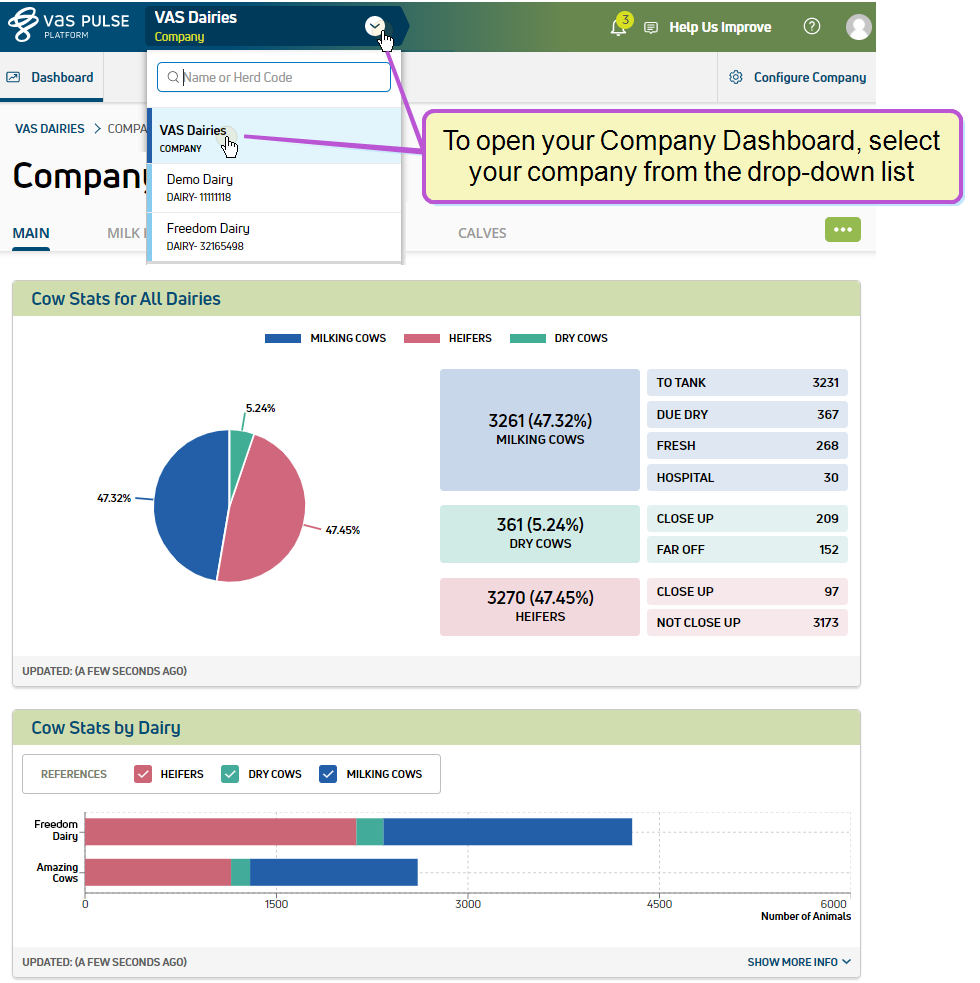980x983 pixels.
Task: Click the 361 (5.24%) DRY COWS tile
Action: (x=540, y=534)
